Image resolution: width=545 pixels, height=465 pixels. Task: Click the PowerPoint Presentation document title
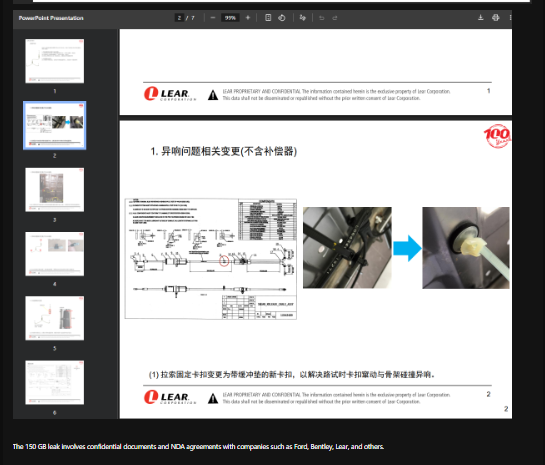coord(51,18)
